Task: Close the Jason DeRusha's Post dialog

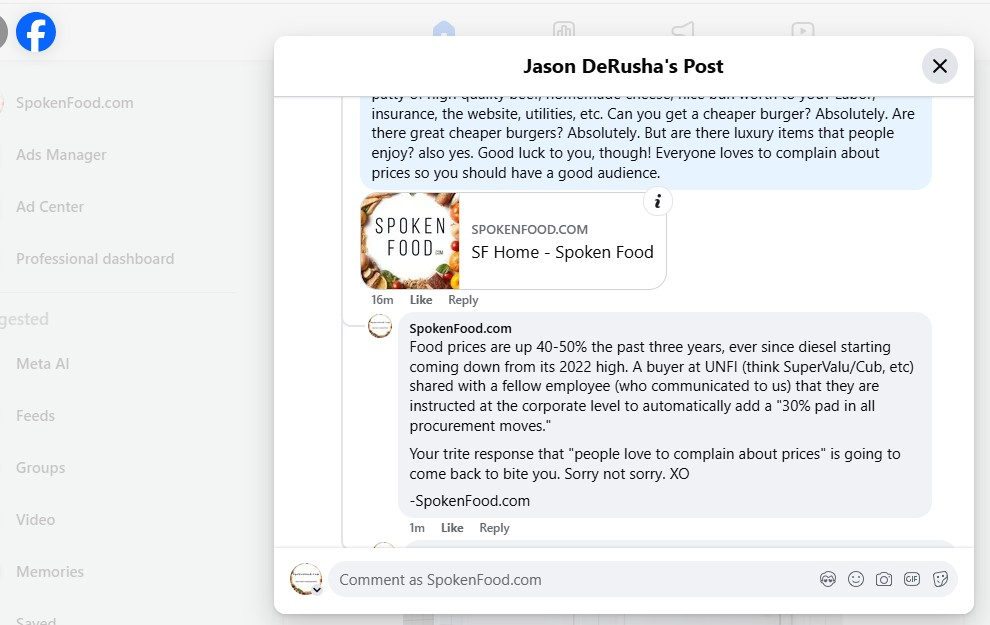Action: (939, 66)
